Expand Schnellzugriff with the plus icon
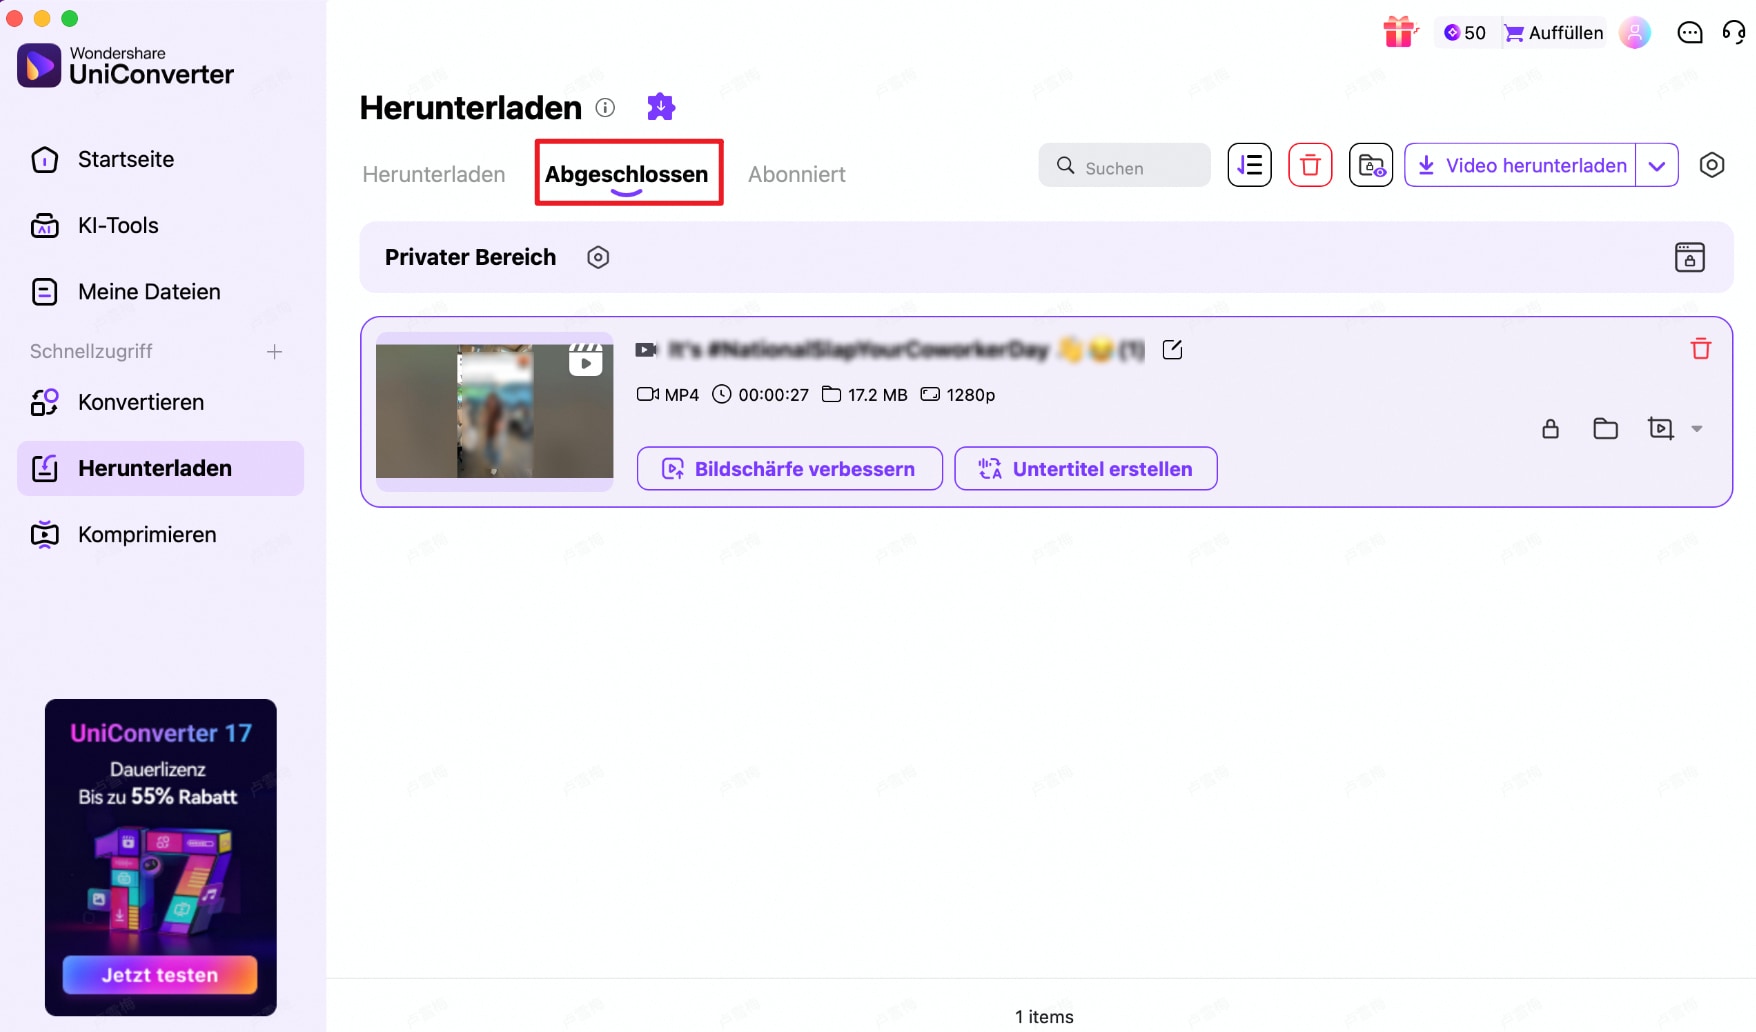This screenshot has height=1032, width=1756. pyautogui.click(x=275, y=351)
